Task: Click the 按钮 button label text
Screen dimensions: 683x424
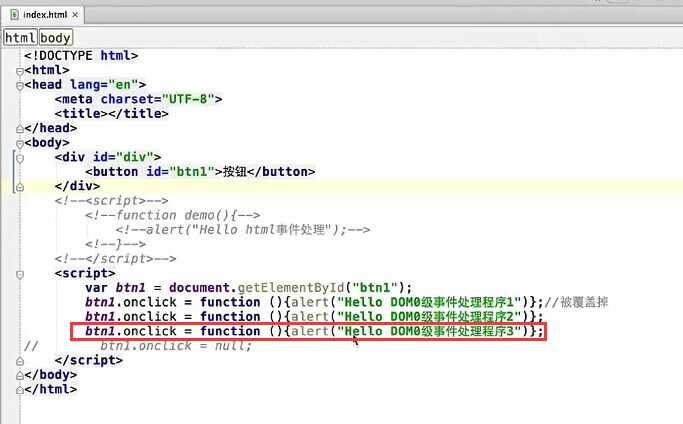Action: (235, 172)
